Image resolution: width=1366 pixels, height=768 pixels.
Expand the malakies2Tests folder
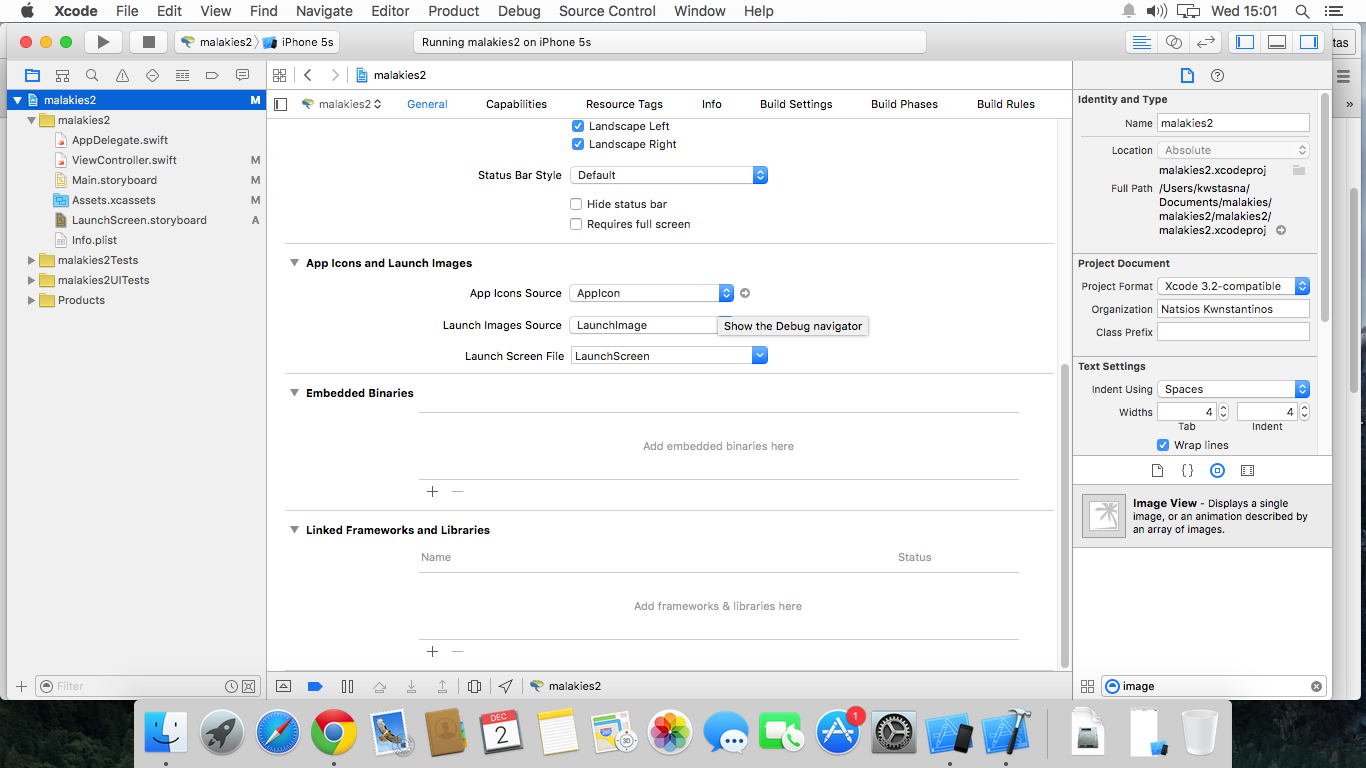pos(32,260)
